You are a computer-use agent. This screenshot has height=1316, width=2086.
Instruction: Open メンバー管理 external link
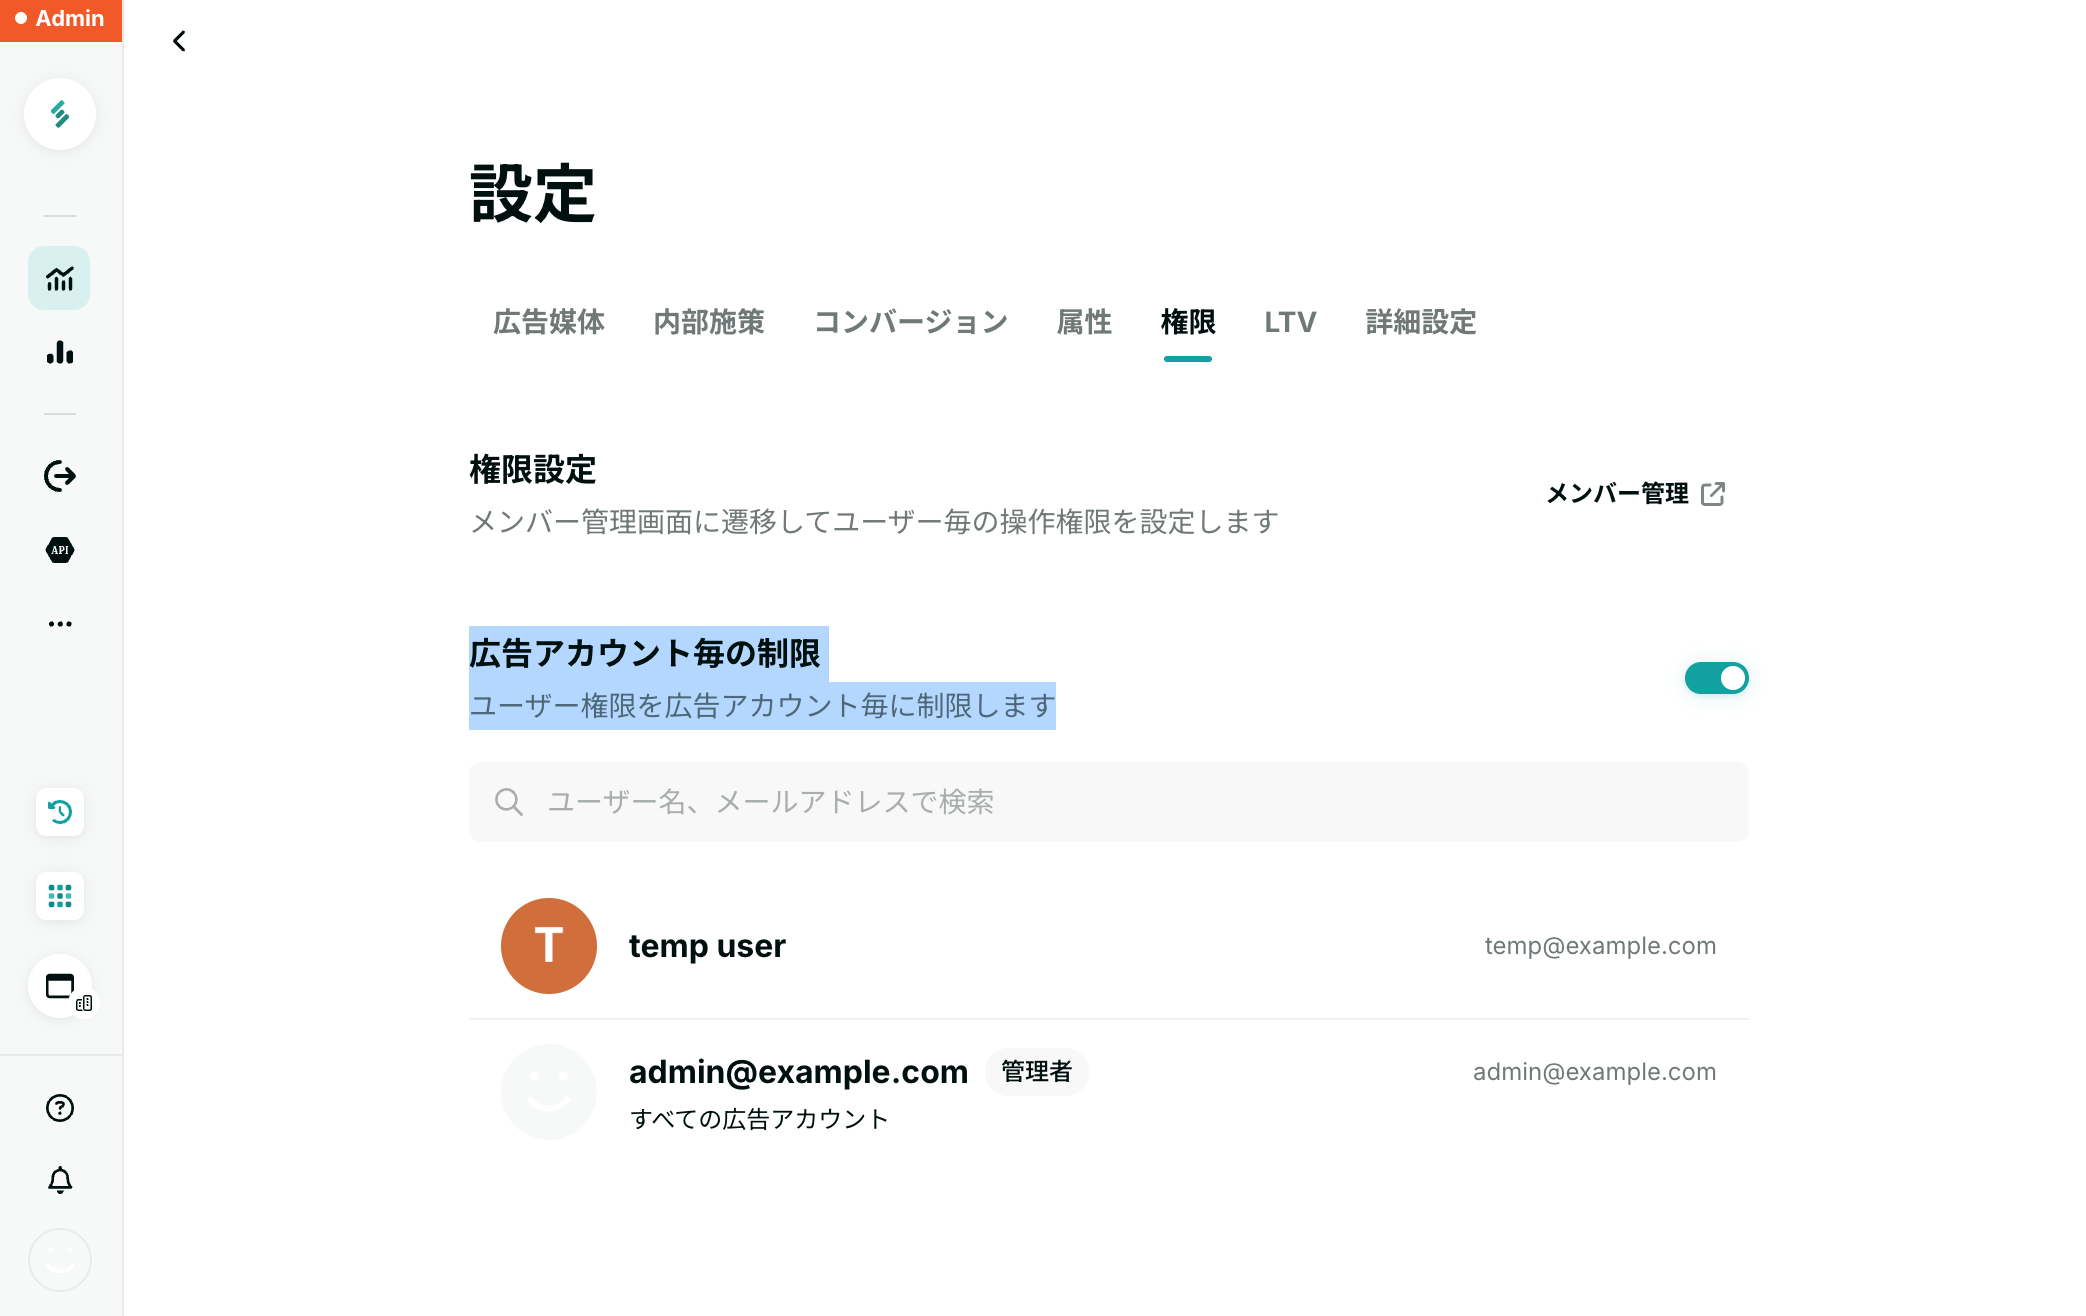pyautogui.click(x=1635, y=494)
